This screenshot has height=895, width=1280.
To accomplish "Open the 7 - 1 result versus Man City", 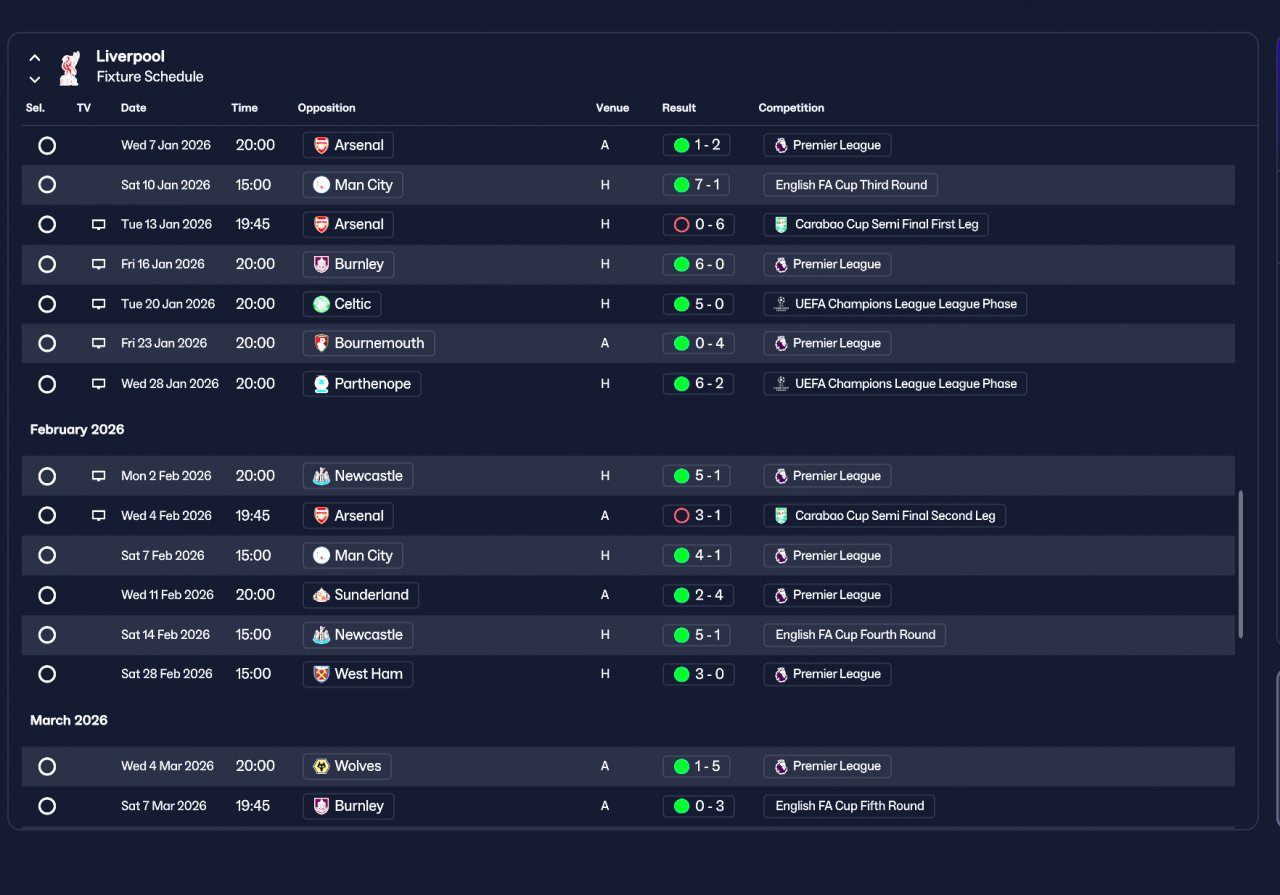I will click(x=697, y=185).
